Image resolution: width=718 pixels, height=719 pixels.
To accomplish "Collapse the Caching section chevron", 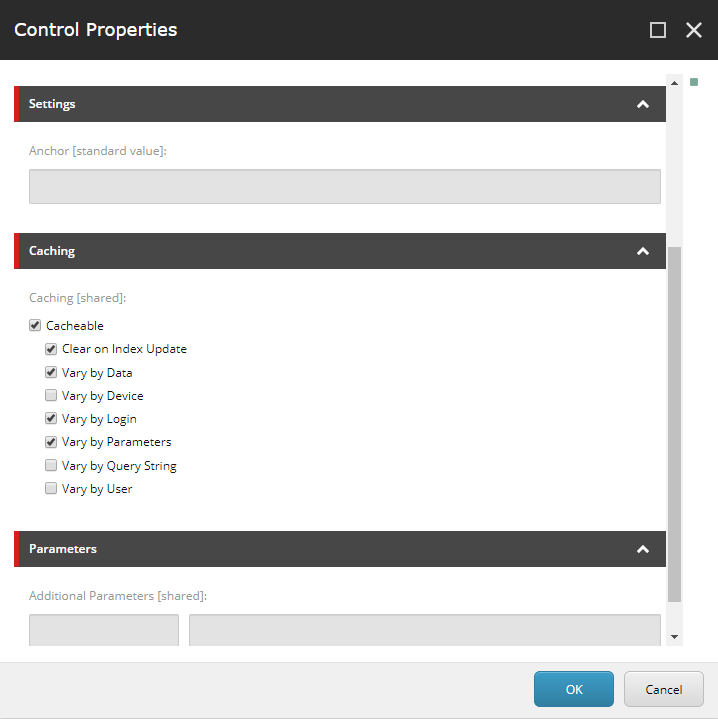I will pyautogui.click(x=643, y=251).
